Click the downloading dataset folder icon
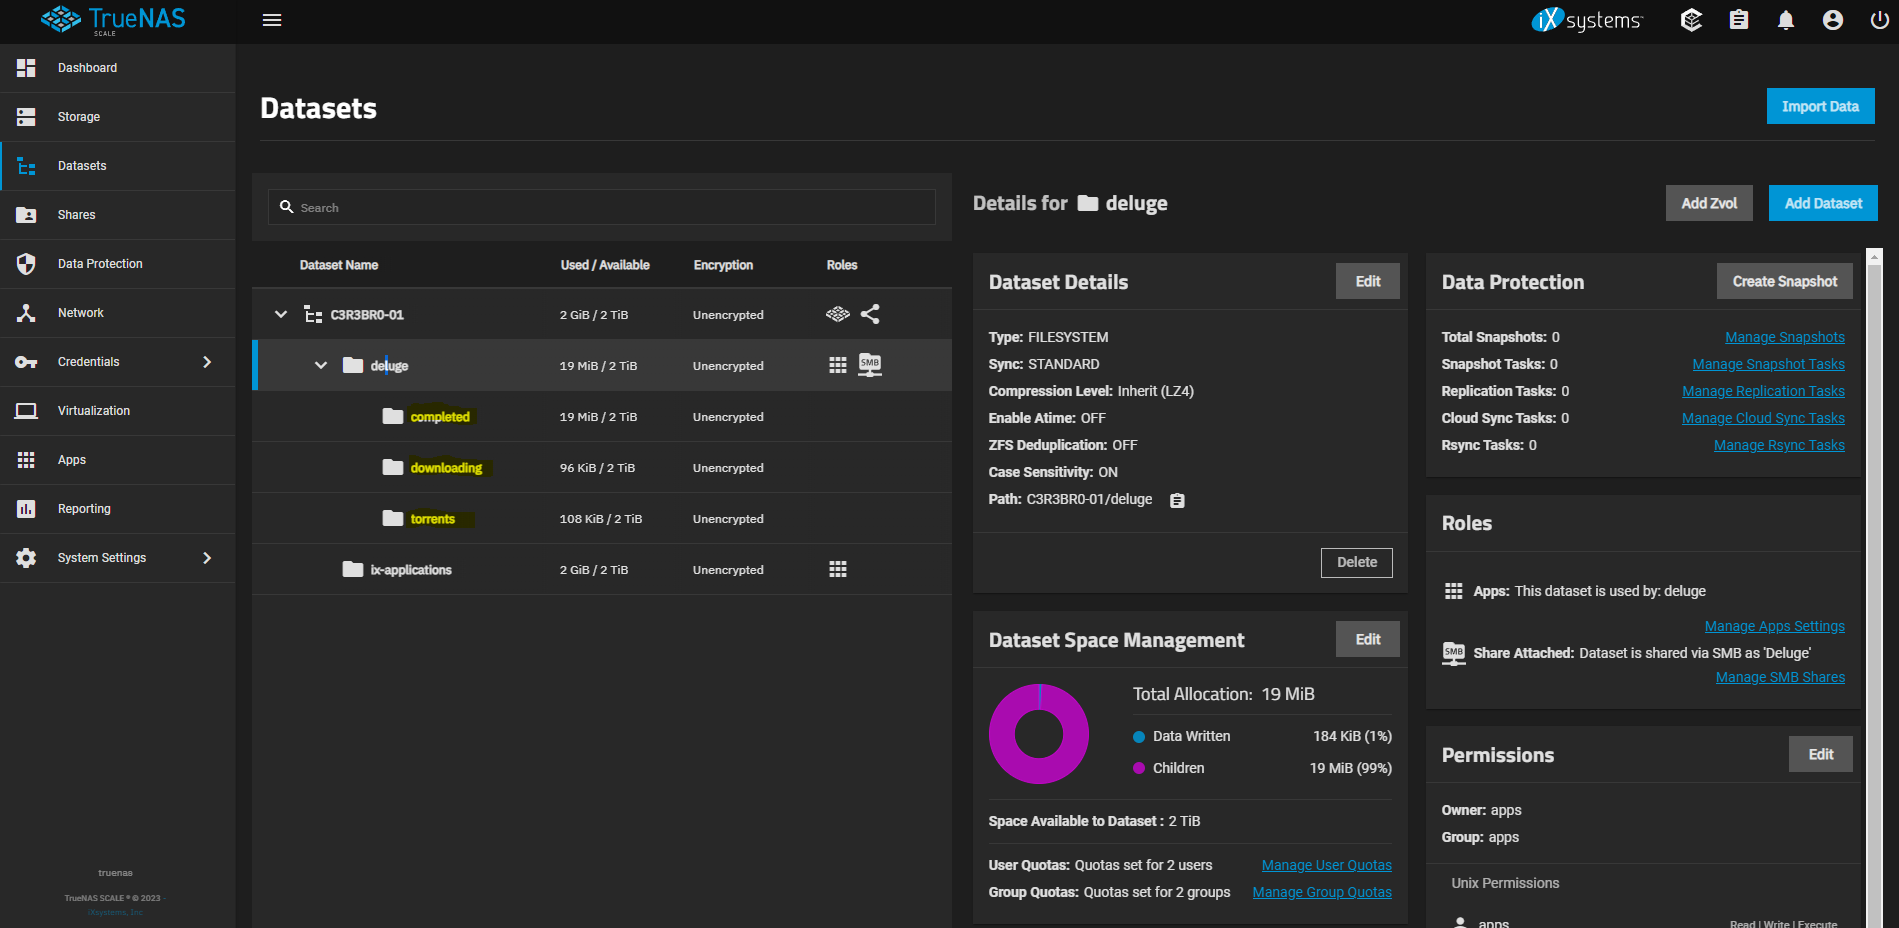The image size is (1899, 928). click(393, 467)
